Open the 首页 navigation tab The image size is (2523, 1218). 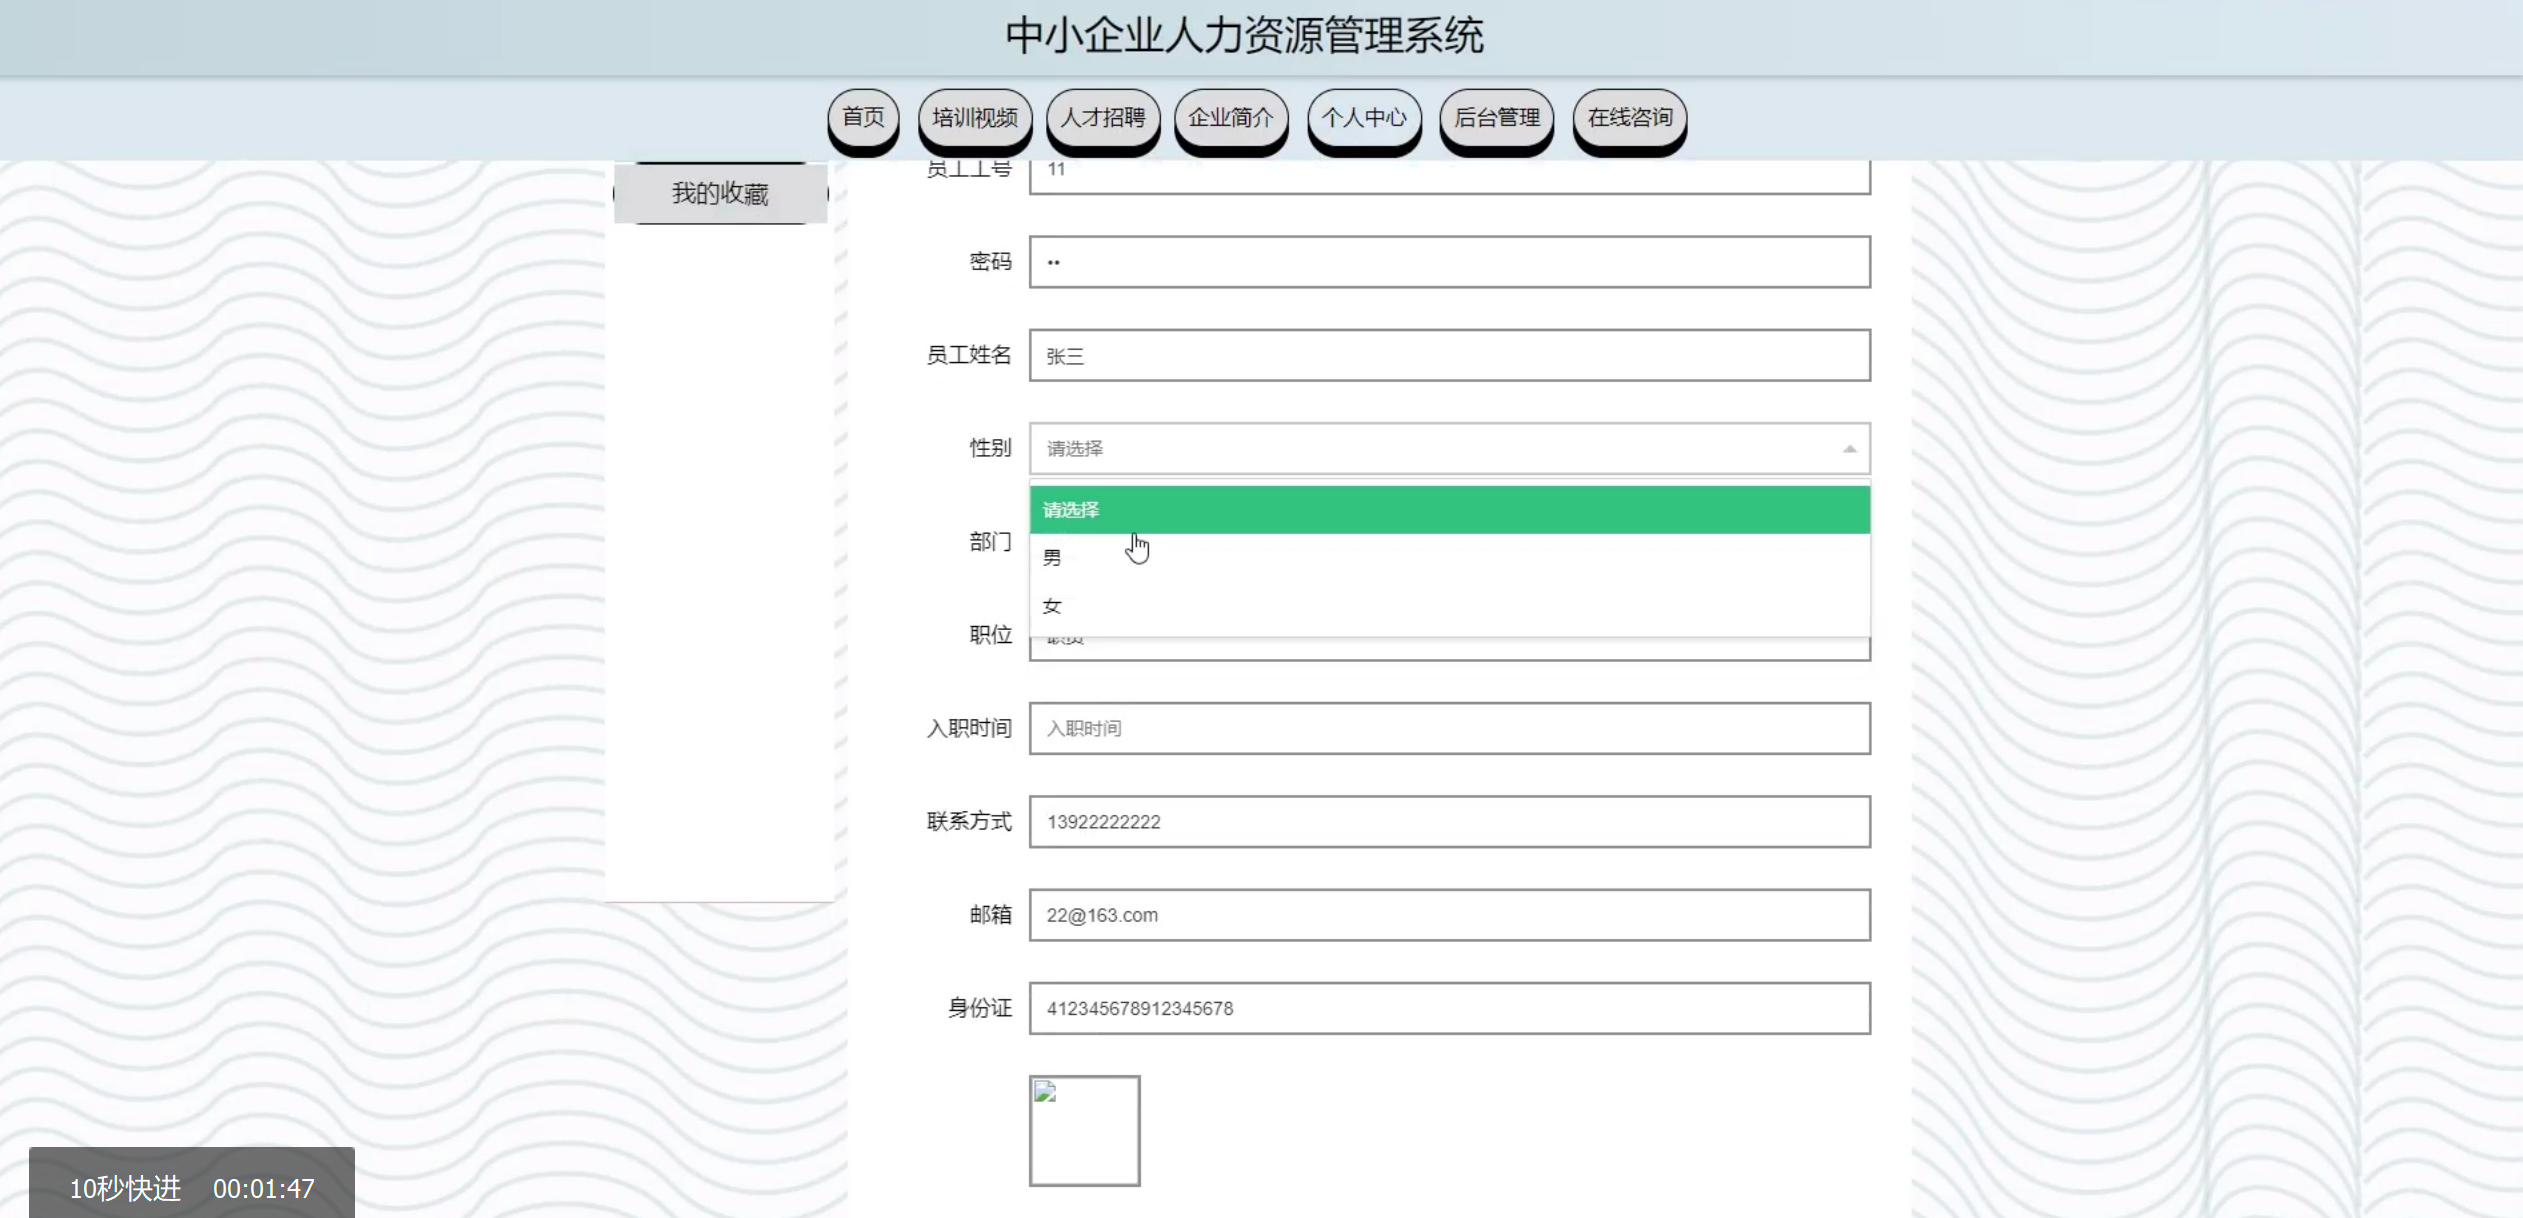click(x=863, y=118)
